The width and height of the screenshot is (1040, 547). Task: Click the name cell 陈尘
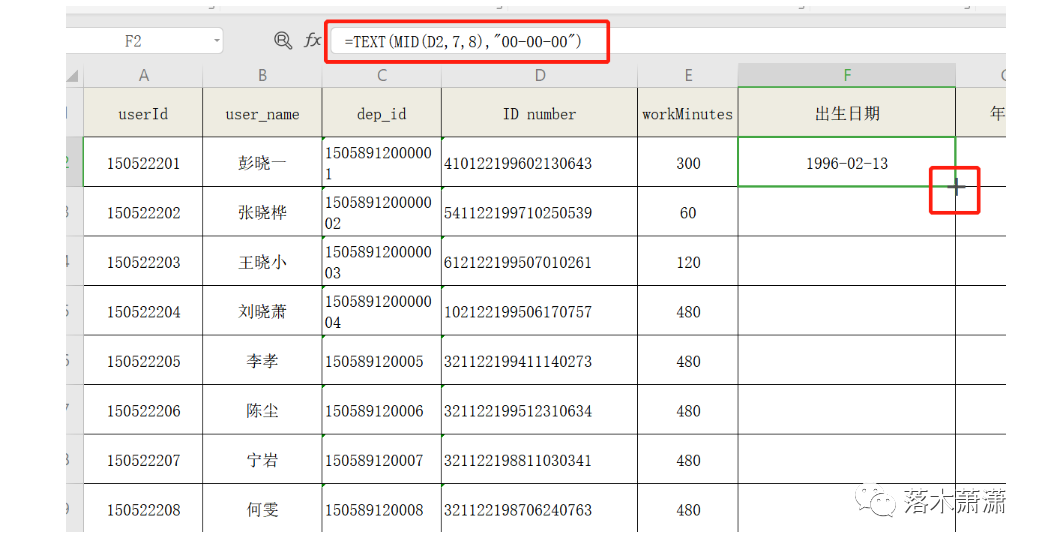(x=262, y=410)
